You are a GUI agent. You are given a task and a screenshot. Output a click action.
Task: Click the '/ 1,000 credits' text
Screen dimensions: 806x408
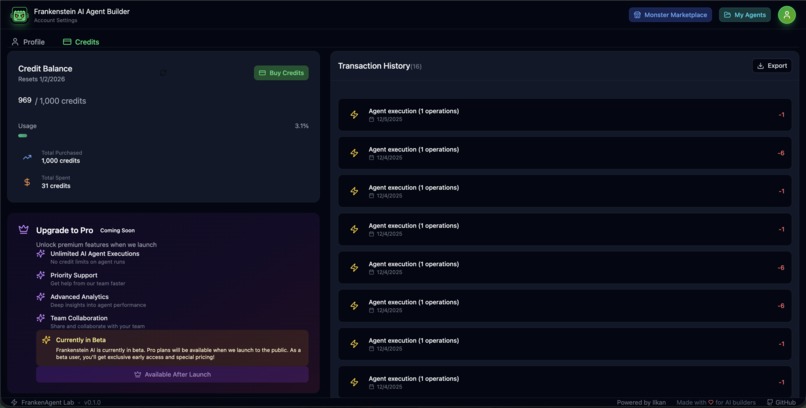[61, 101]
